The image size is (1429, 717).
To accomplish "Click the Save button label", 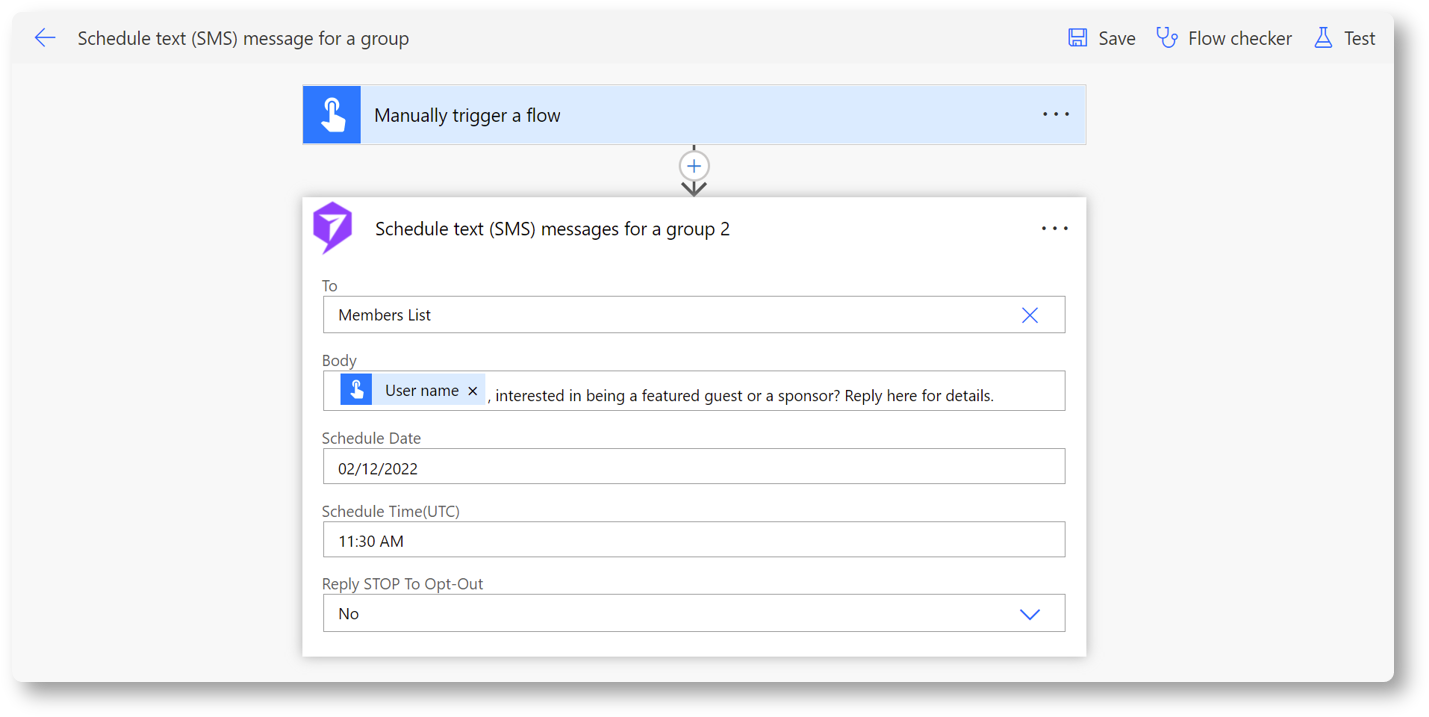I will click(1116, 38).
